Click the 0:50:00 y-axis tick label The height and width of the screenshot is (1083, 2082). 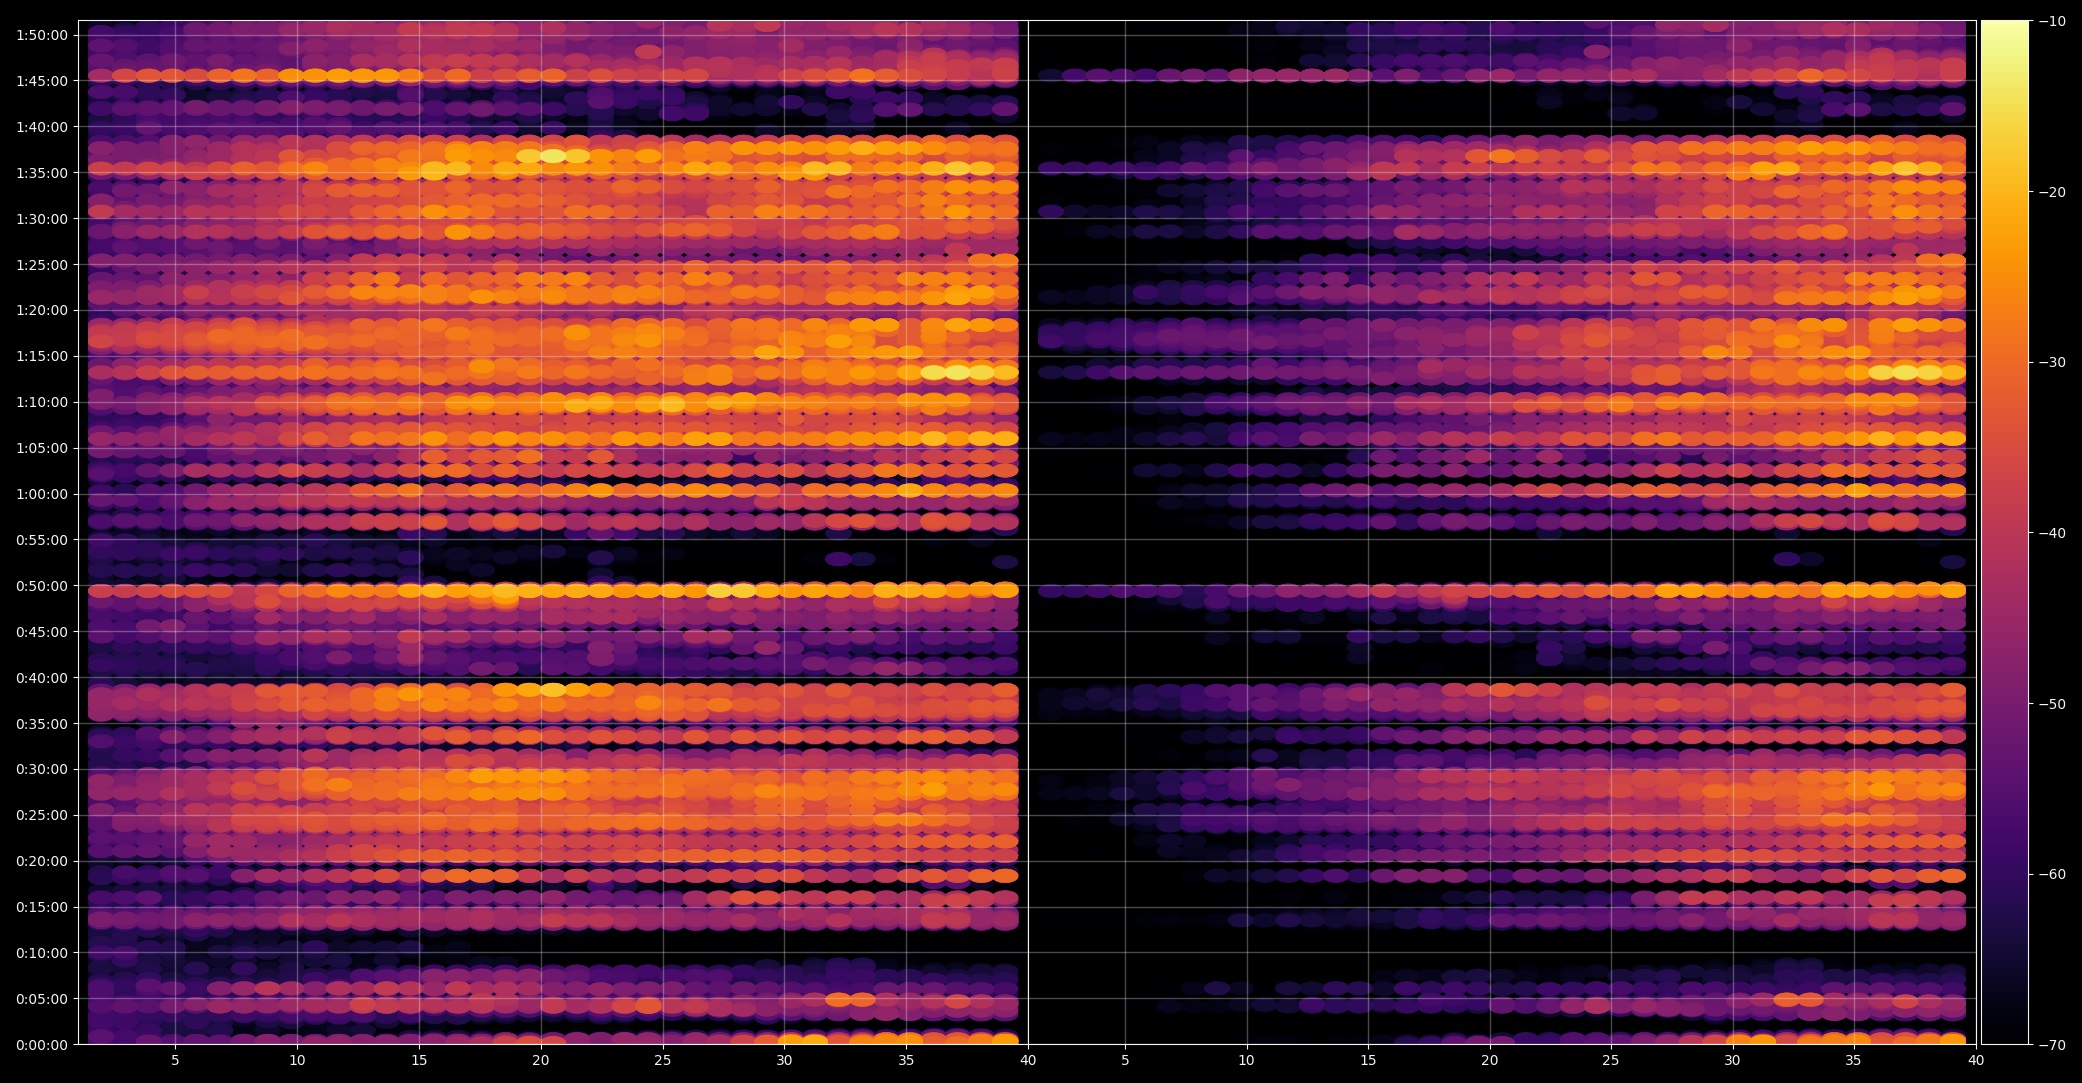pyautogui.click(x=42, y=586)
